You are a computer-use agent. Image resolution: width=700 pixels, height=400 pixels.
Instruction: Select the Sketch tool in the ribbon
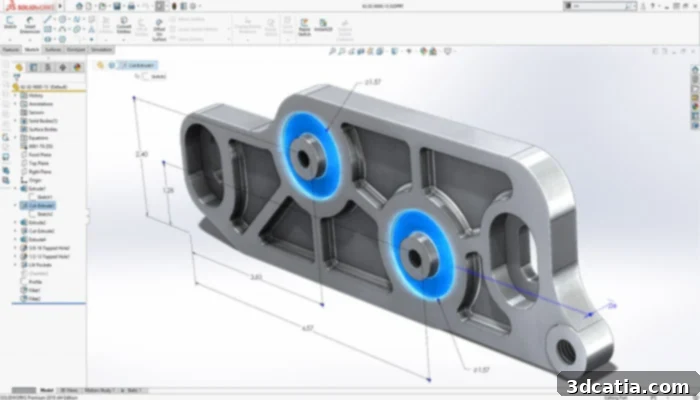(x=10, y=23)
